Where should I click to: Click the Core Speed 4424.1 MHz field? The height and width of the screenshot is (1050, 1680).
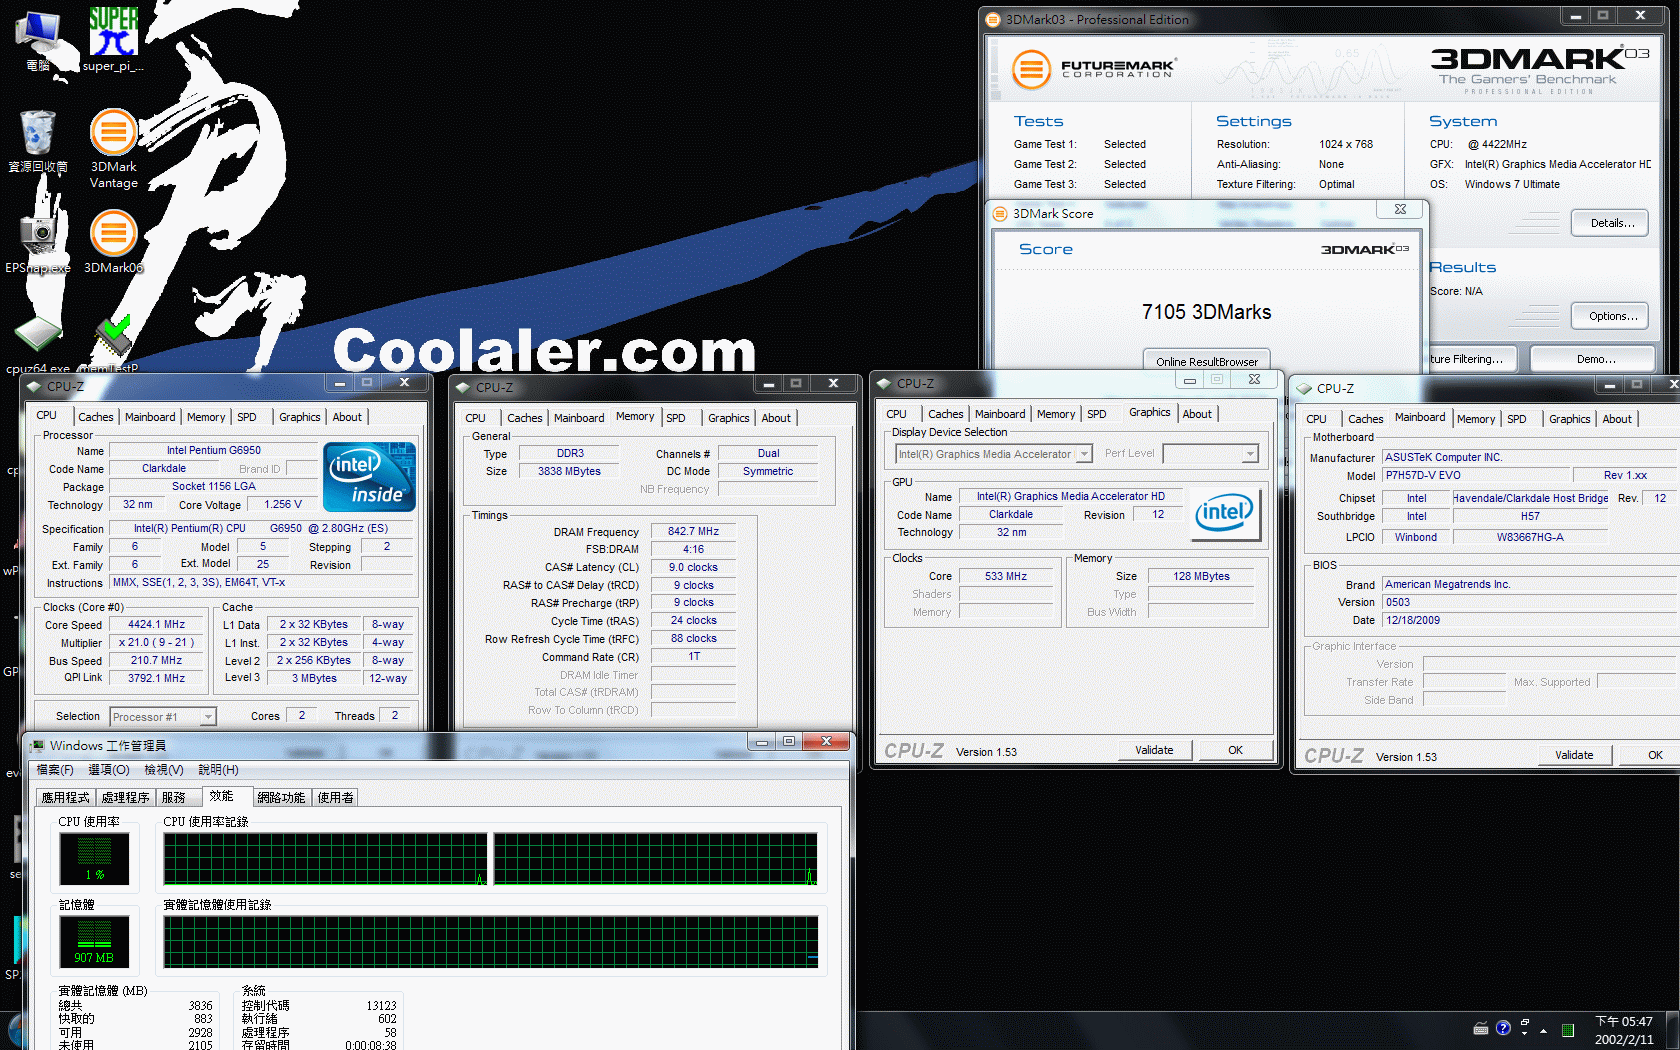(x=157, y=624)
